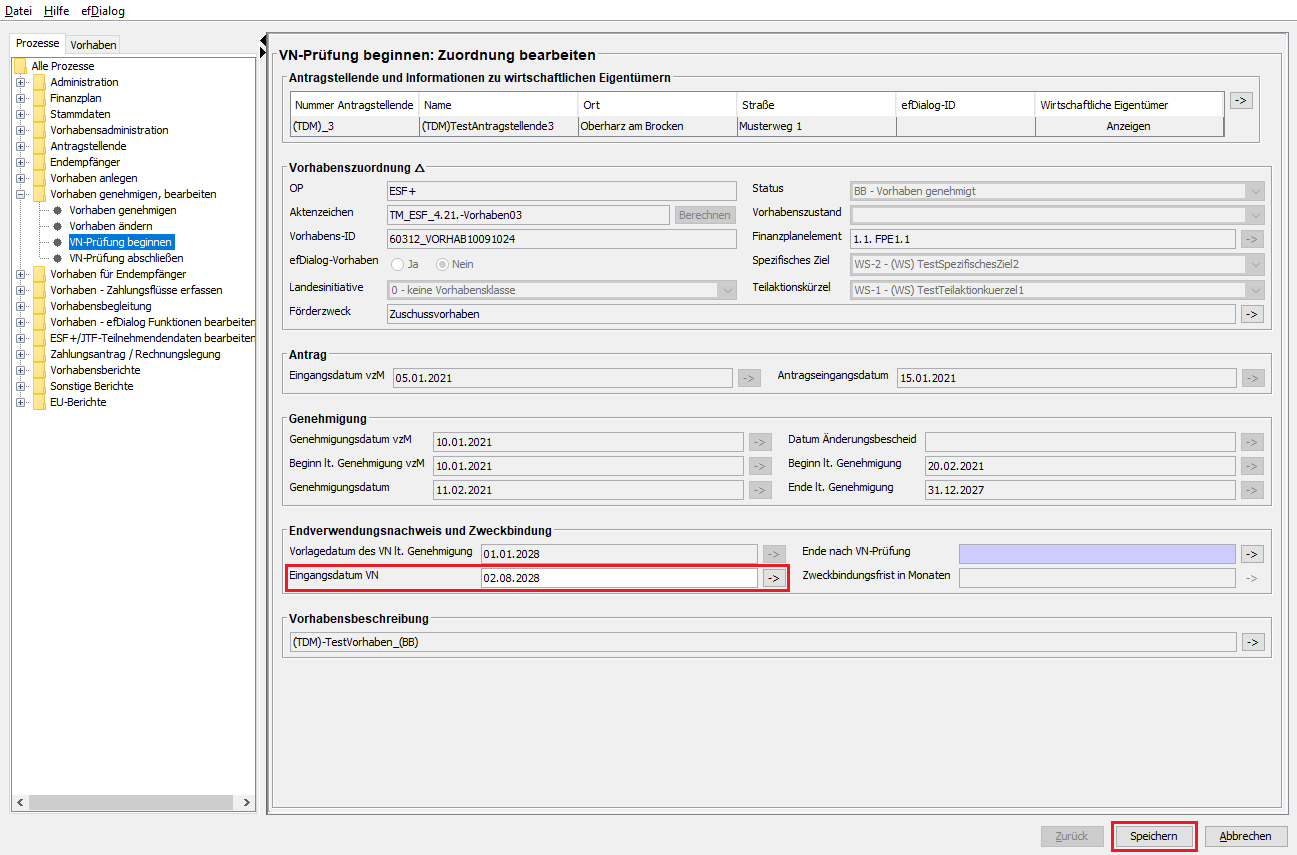
Task: Select the Ja radio button for efDialog-Vorhaben
Action: [x=398, y=264]
